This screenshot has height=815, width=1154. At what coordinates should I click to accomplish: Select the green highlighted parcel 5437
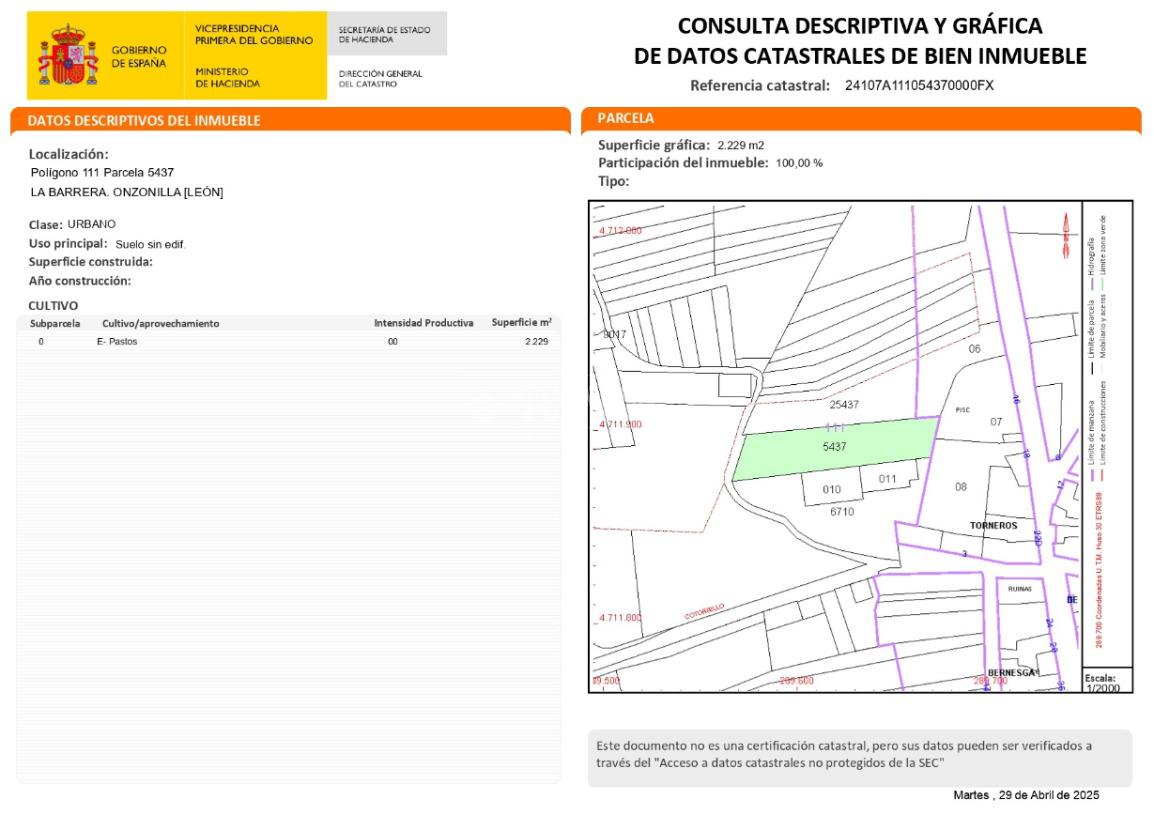(834, 447)
